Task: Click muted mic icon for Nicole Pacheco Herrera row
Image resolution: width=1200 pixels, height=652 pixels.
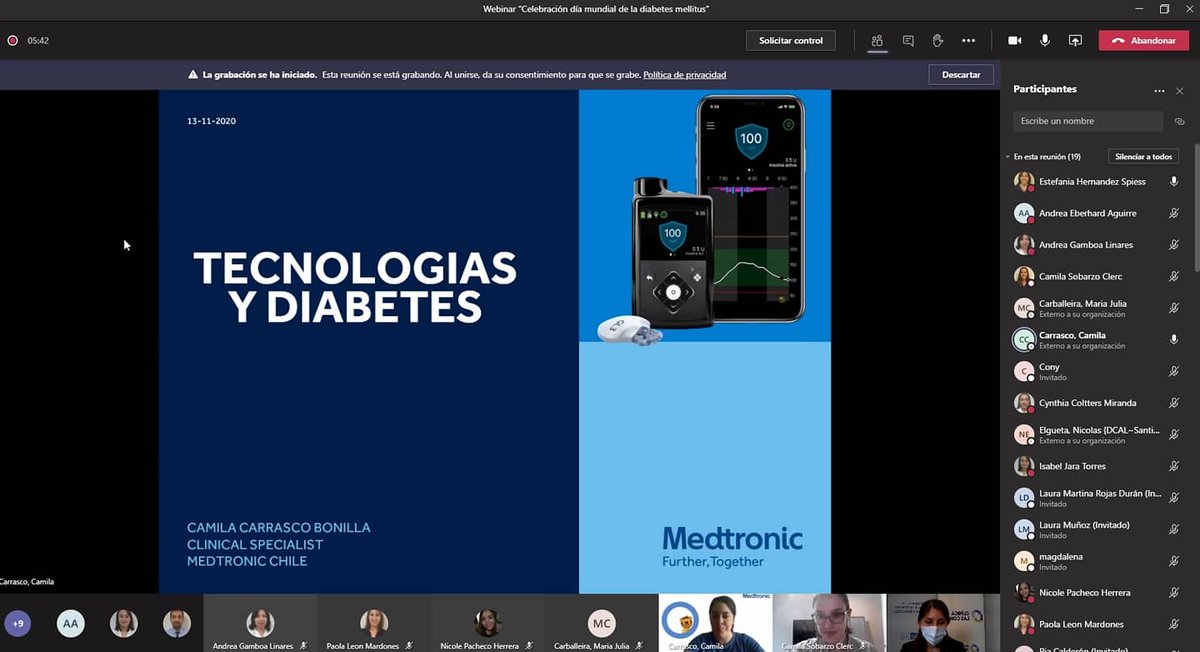Action: coord(1174,592)
